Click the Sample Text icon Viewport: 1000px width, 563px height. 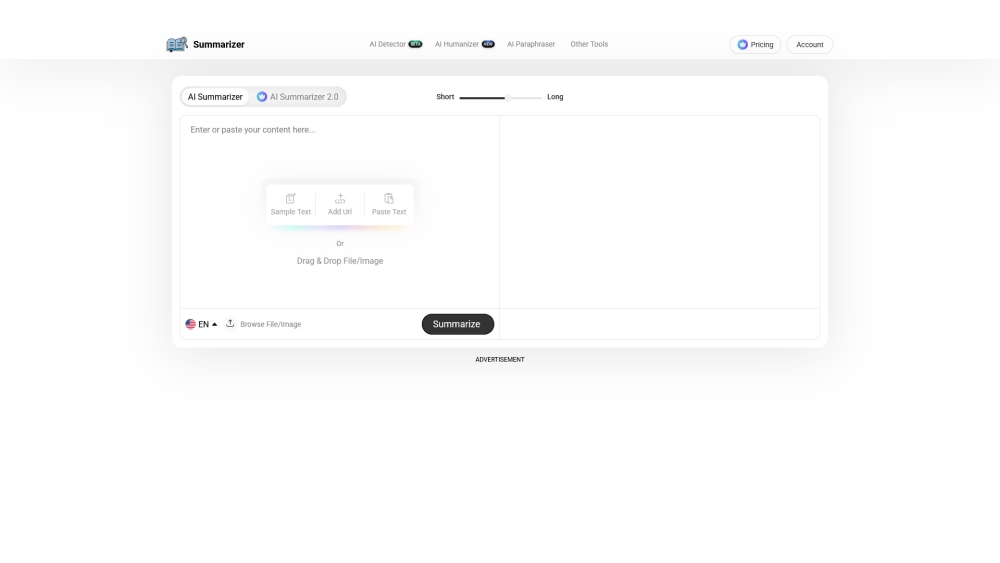[x=291, y=199]
